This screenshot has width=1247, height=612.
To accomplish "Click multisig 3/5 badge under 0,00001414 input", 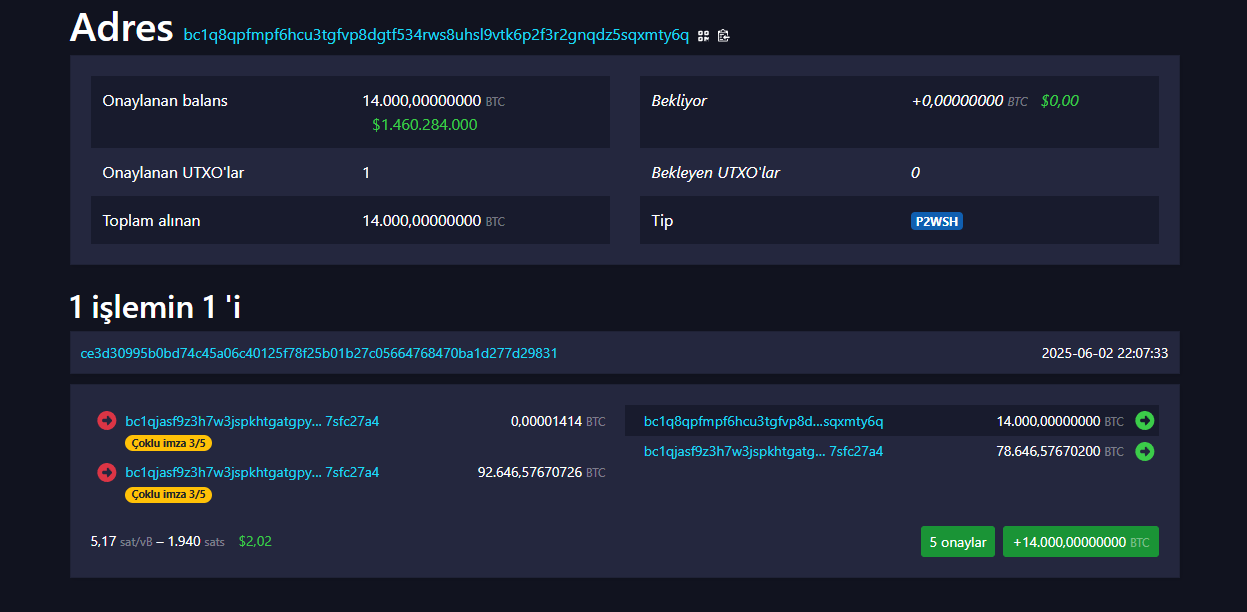I will [168, 443].
